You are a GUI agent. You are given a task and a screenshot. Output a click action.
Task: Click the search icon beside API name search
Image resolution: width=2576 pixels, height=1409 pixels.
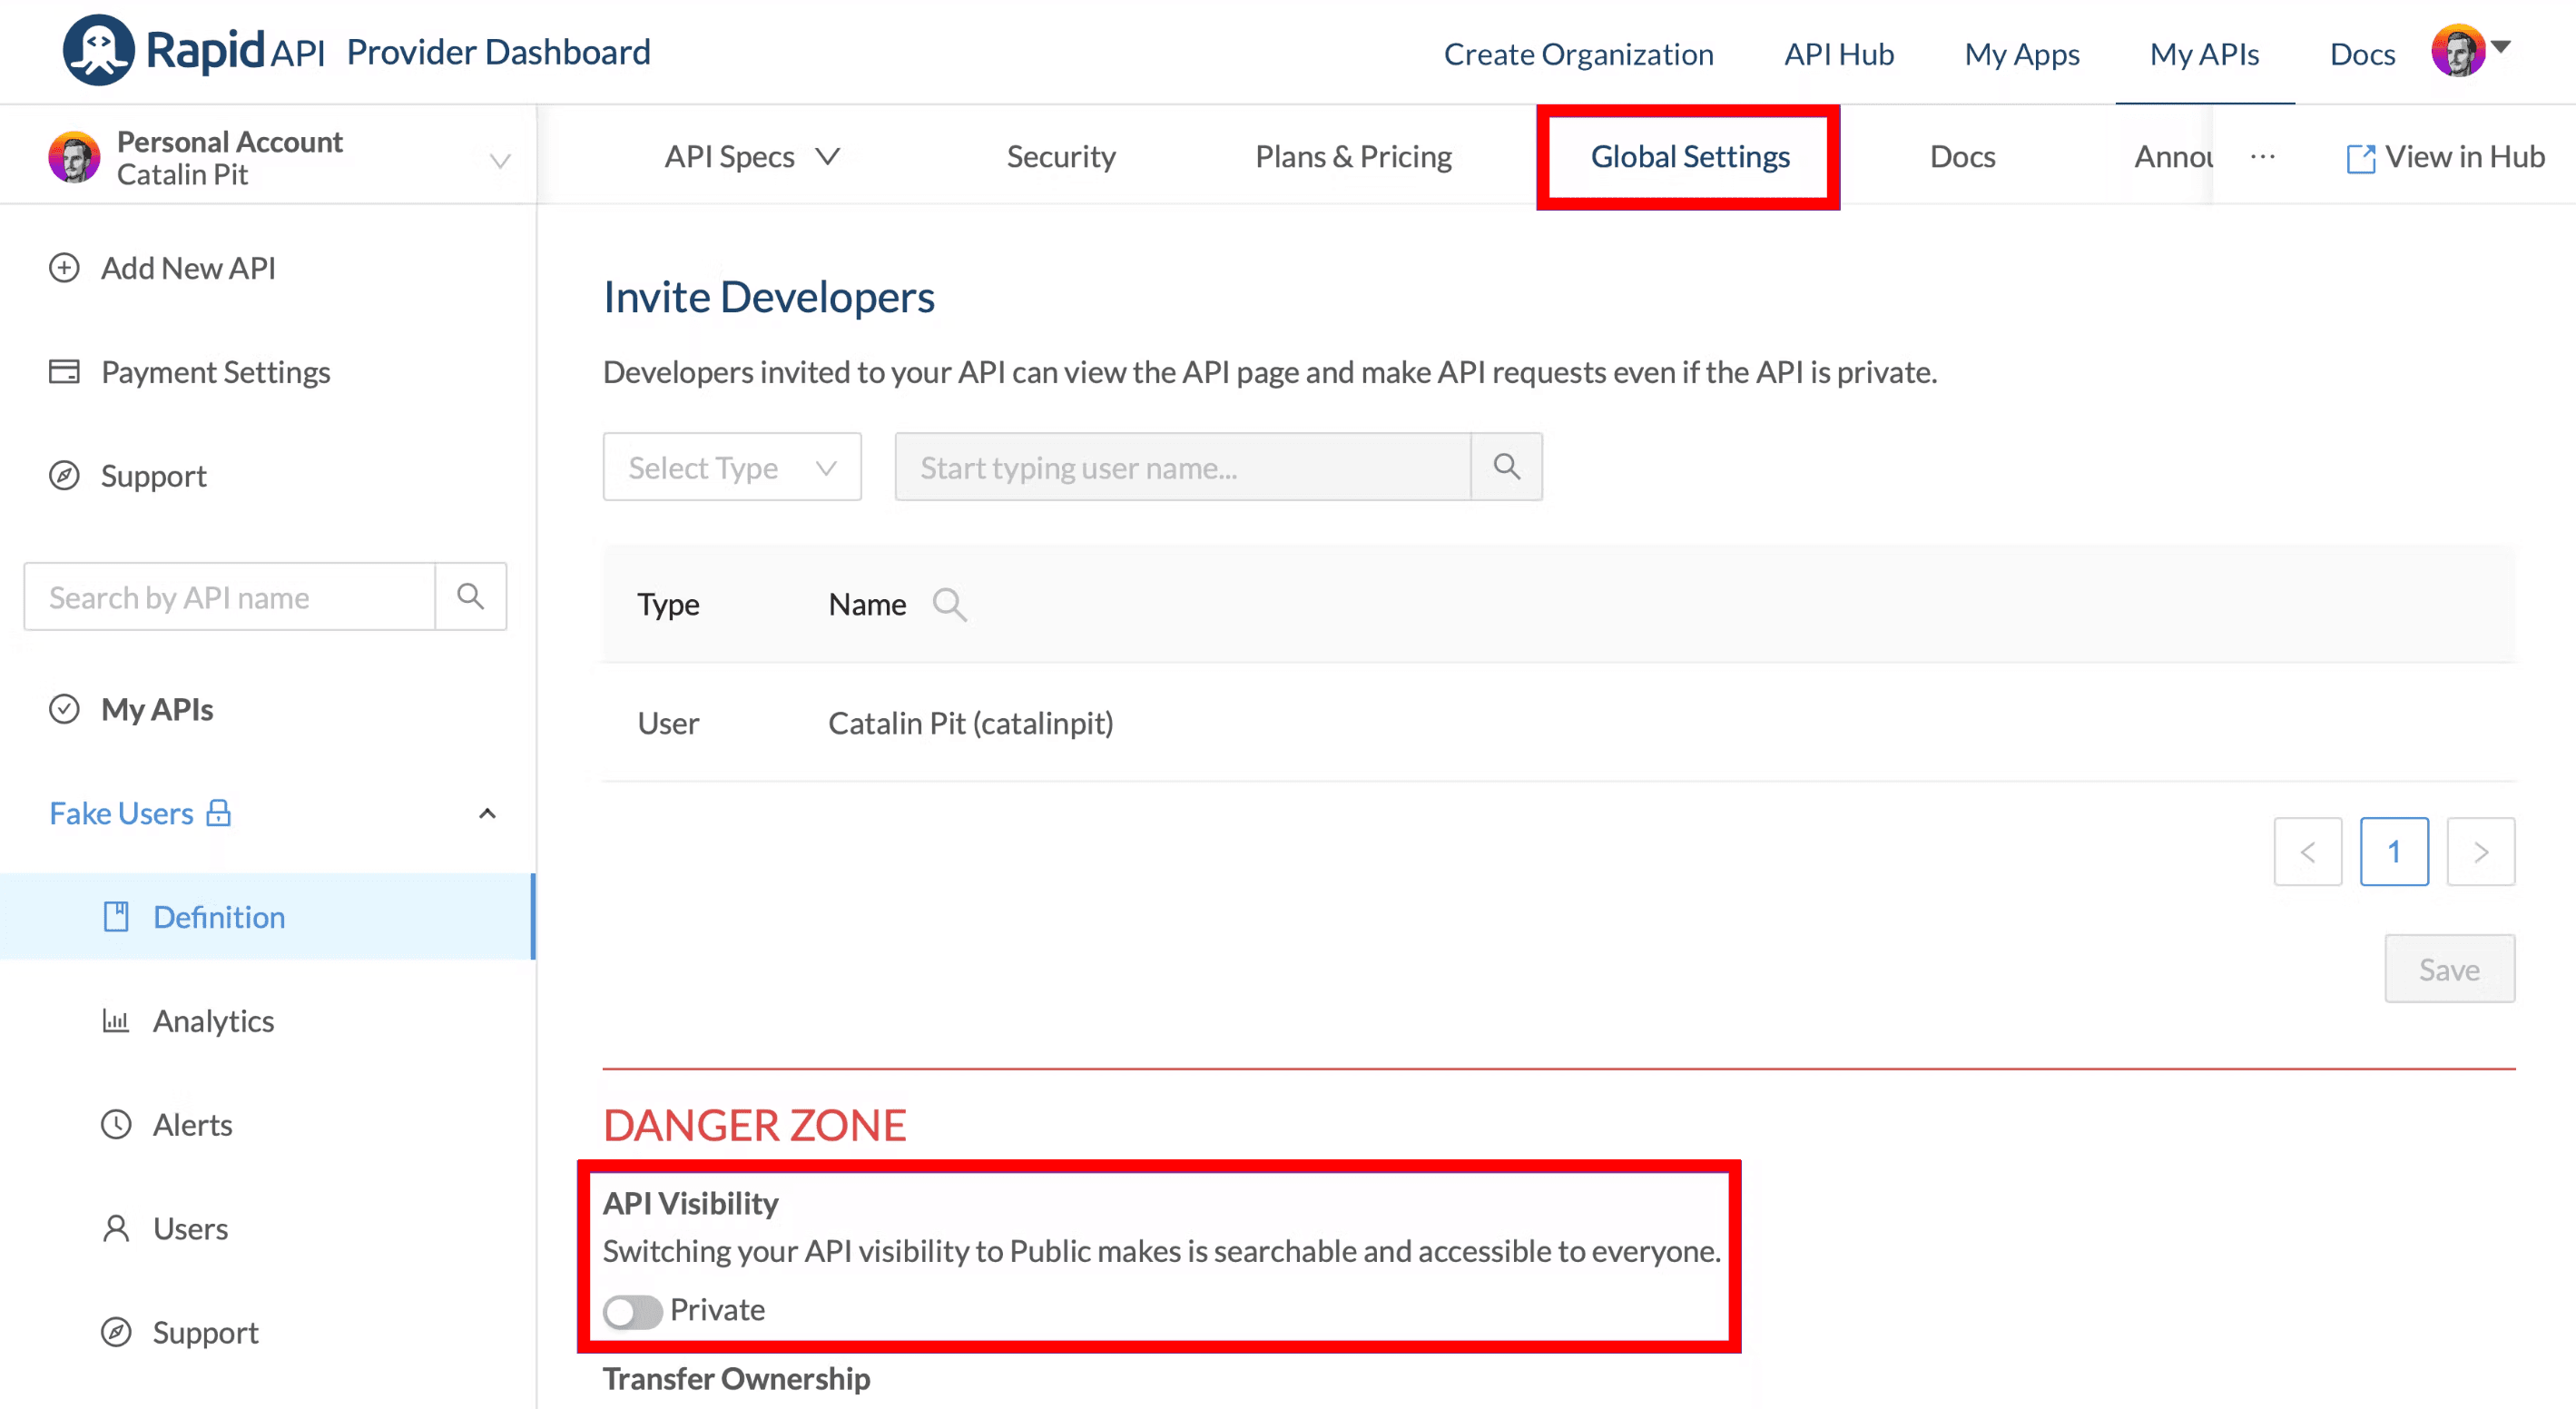click(x=470, y=597)
